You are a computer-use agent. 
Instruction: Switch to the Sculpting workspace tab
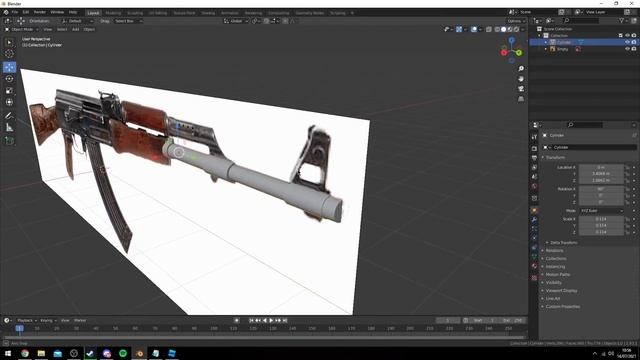(135, 13)
